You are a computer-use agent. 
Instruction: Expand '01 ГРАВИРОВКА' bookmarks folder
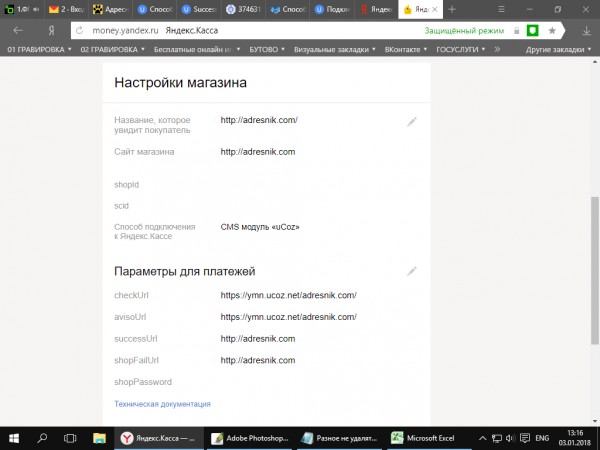[x=39, y=49]
